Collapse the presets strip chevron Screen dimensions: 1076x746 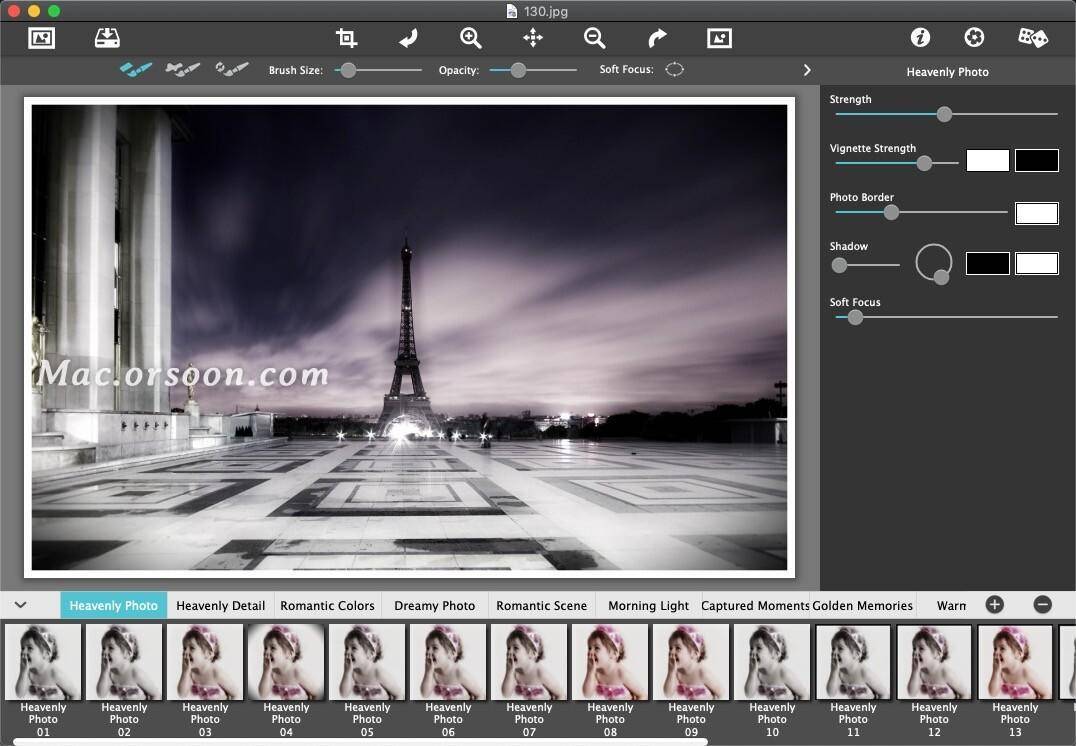(20, 605)
